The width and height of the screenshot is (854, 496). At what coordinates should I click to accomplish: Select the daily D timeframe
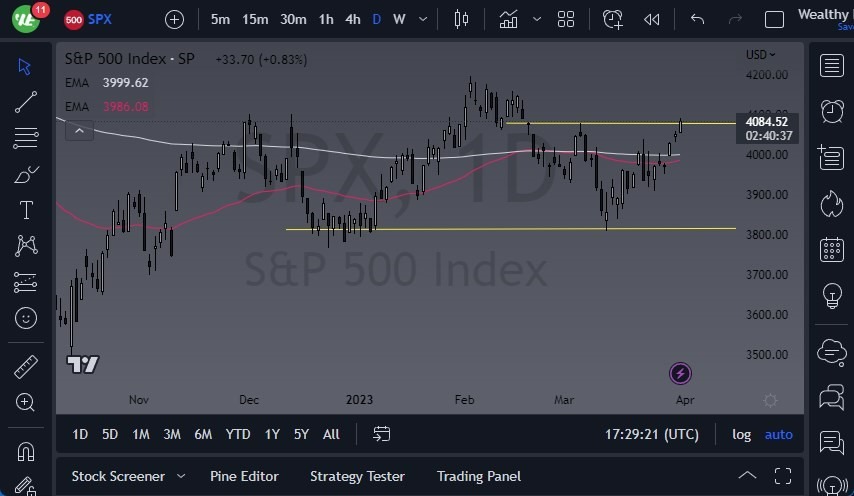pyautogui.click(x=376, y=20)
